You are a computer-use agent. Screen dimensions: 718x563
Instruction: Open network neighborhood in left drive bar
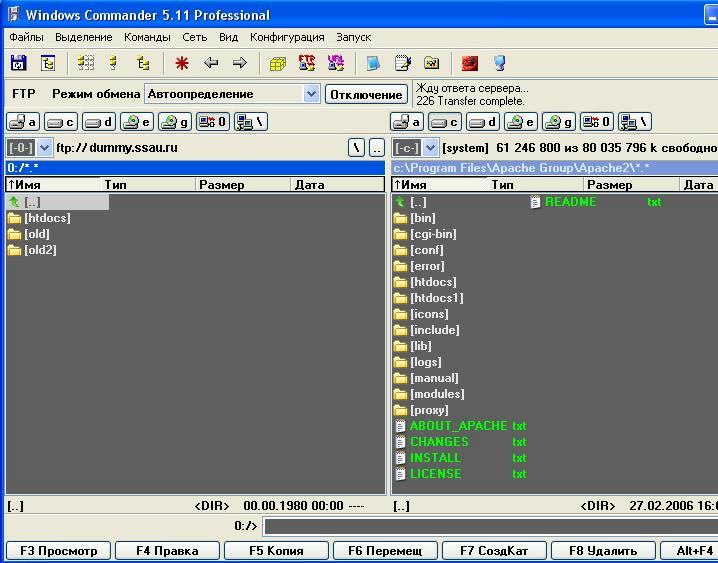tap(251, 122)
